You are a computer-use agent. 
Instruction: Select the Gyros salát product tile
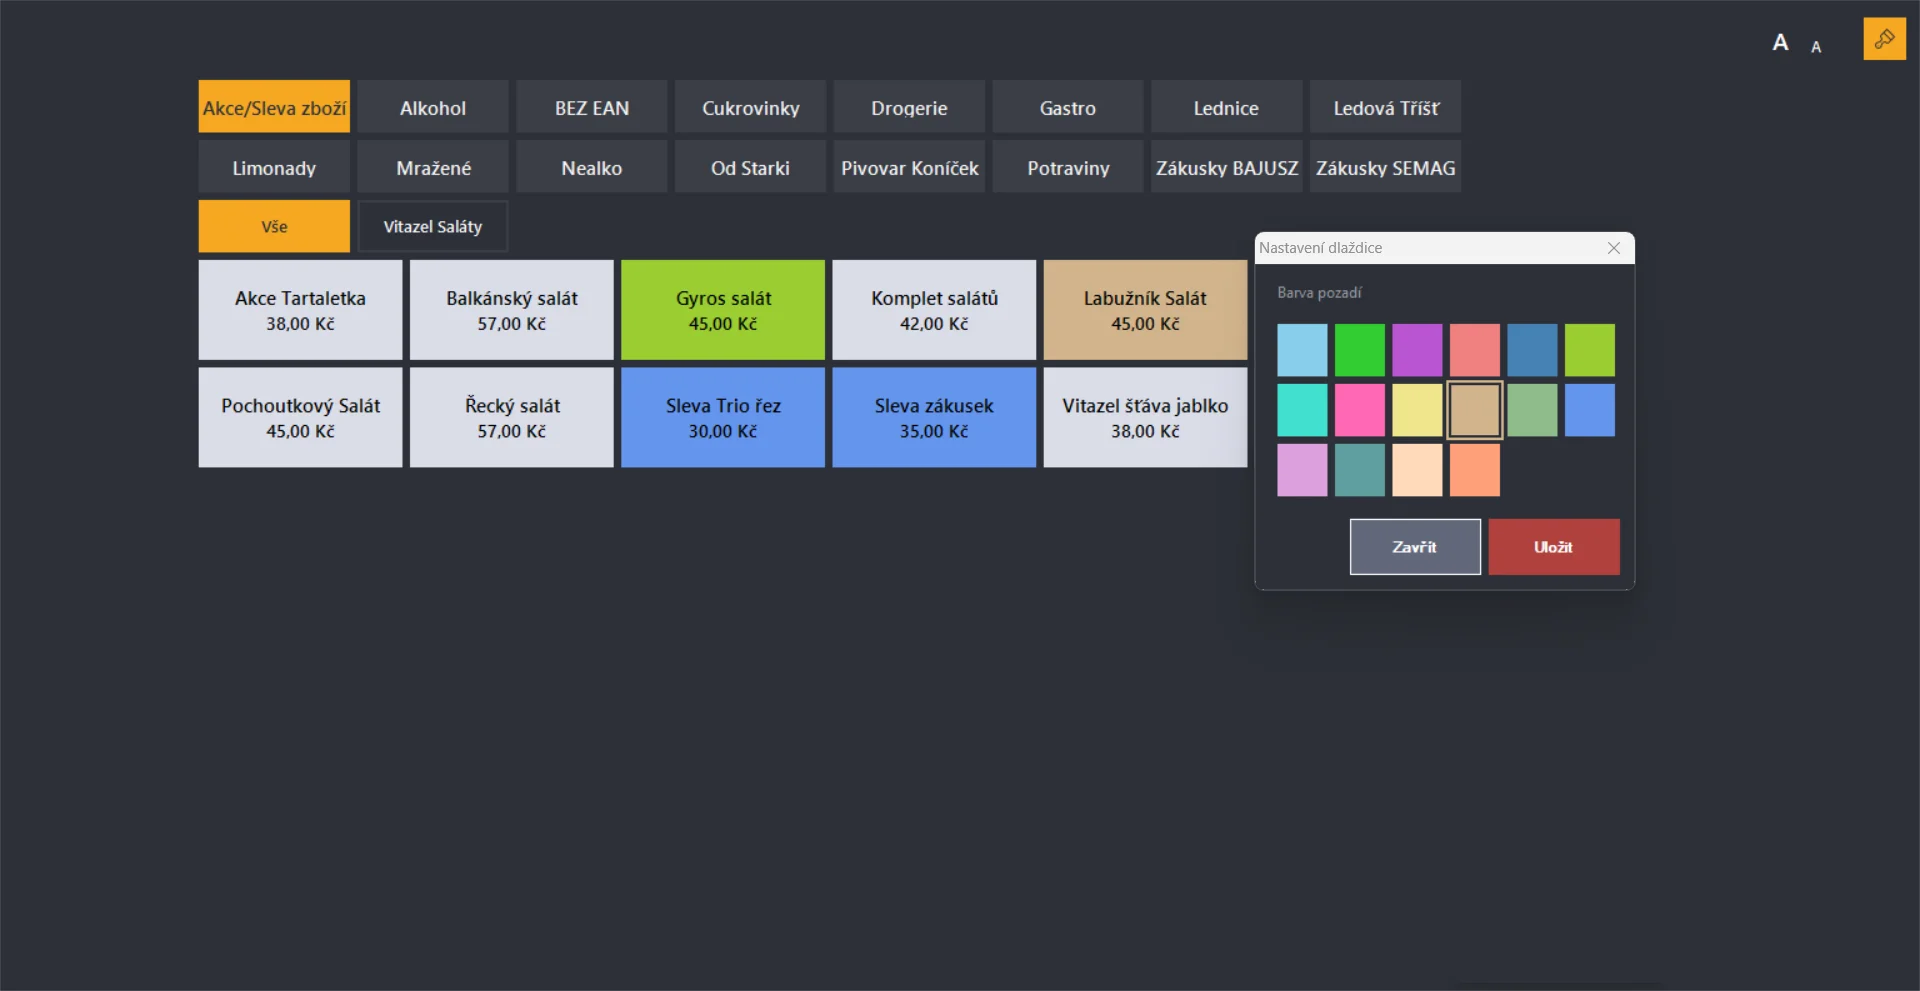723,310
